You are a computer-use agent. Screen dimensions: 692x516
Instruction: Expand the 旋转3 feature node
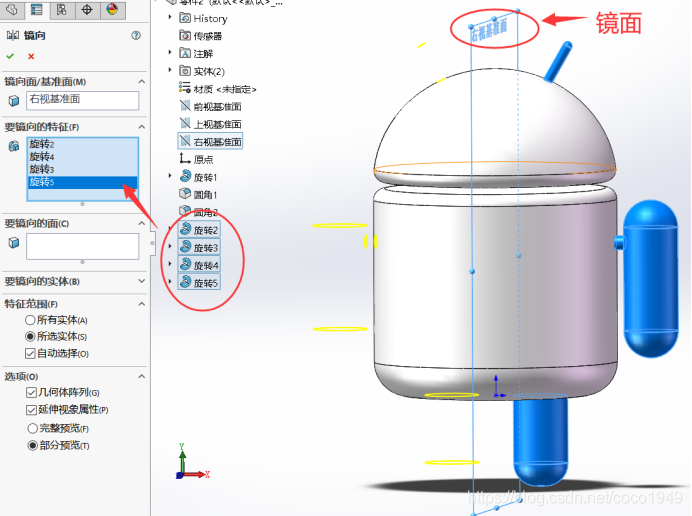(170, 246)
